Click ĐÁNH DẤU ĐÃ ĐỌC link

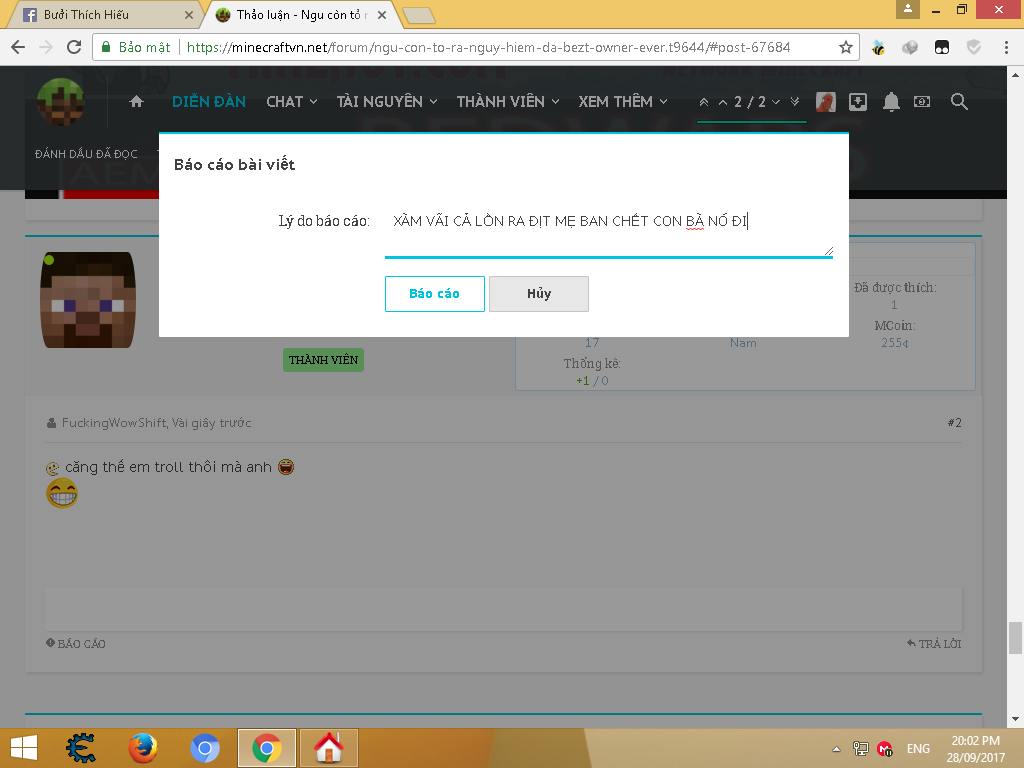point(86,154)
